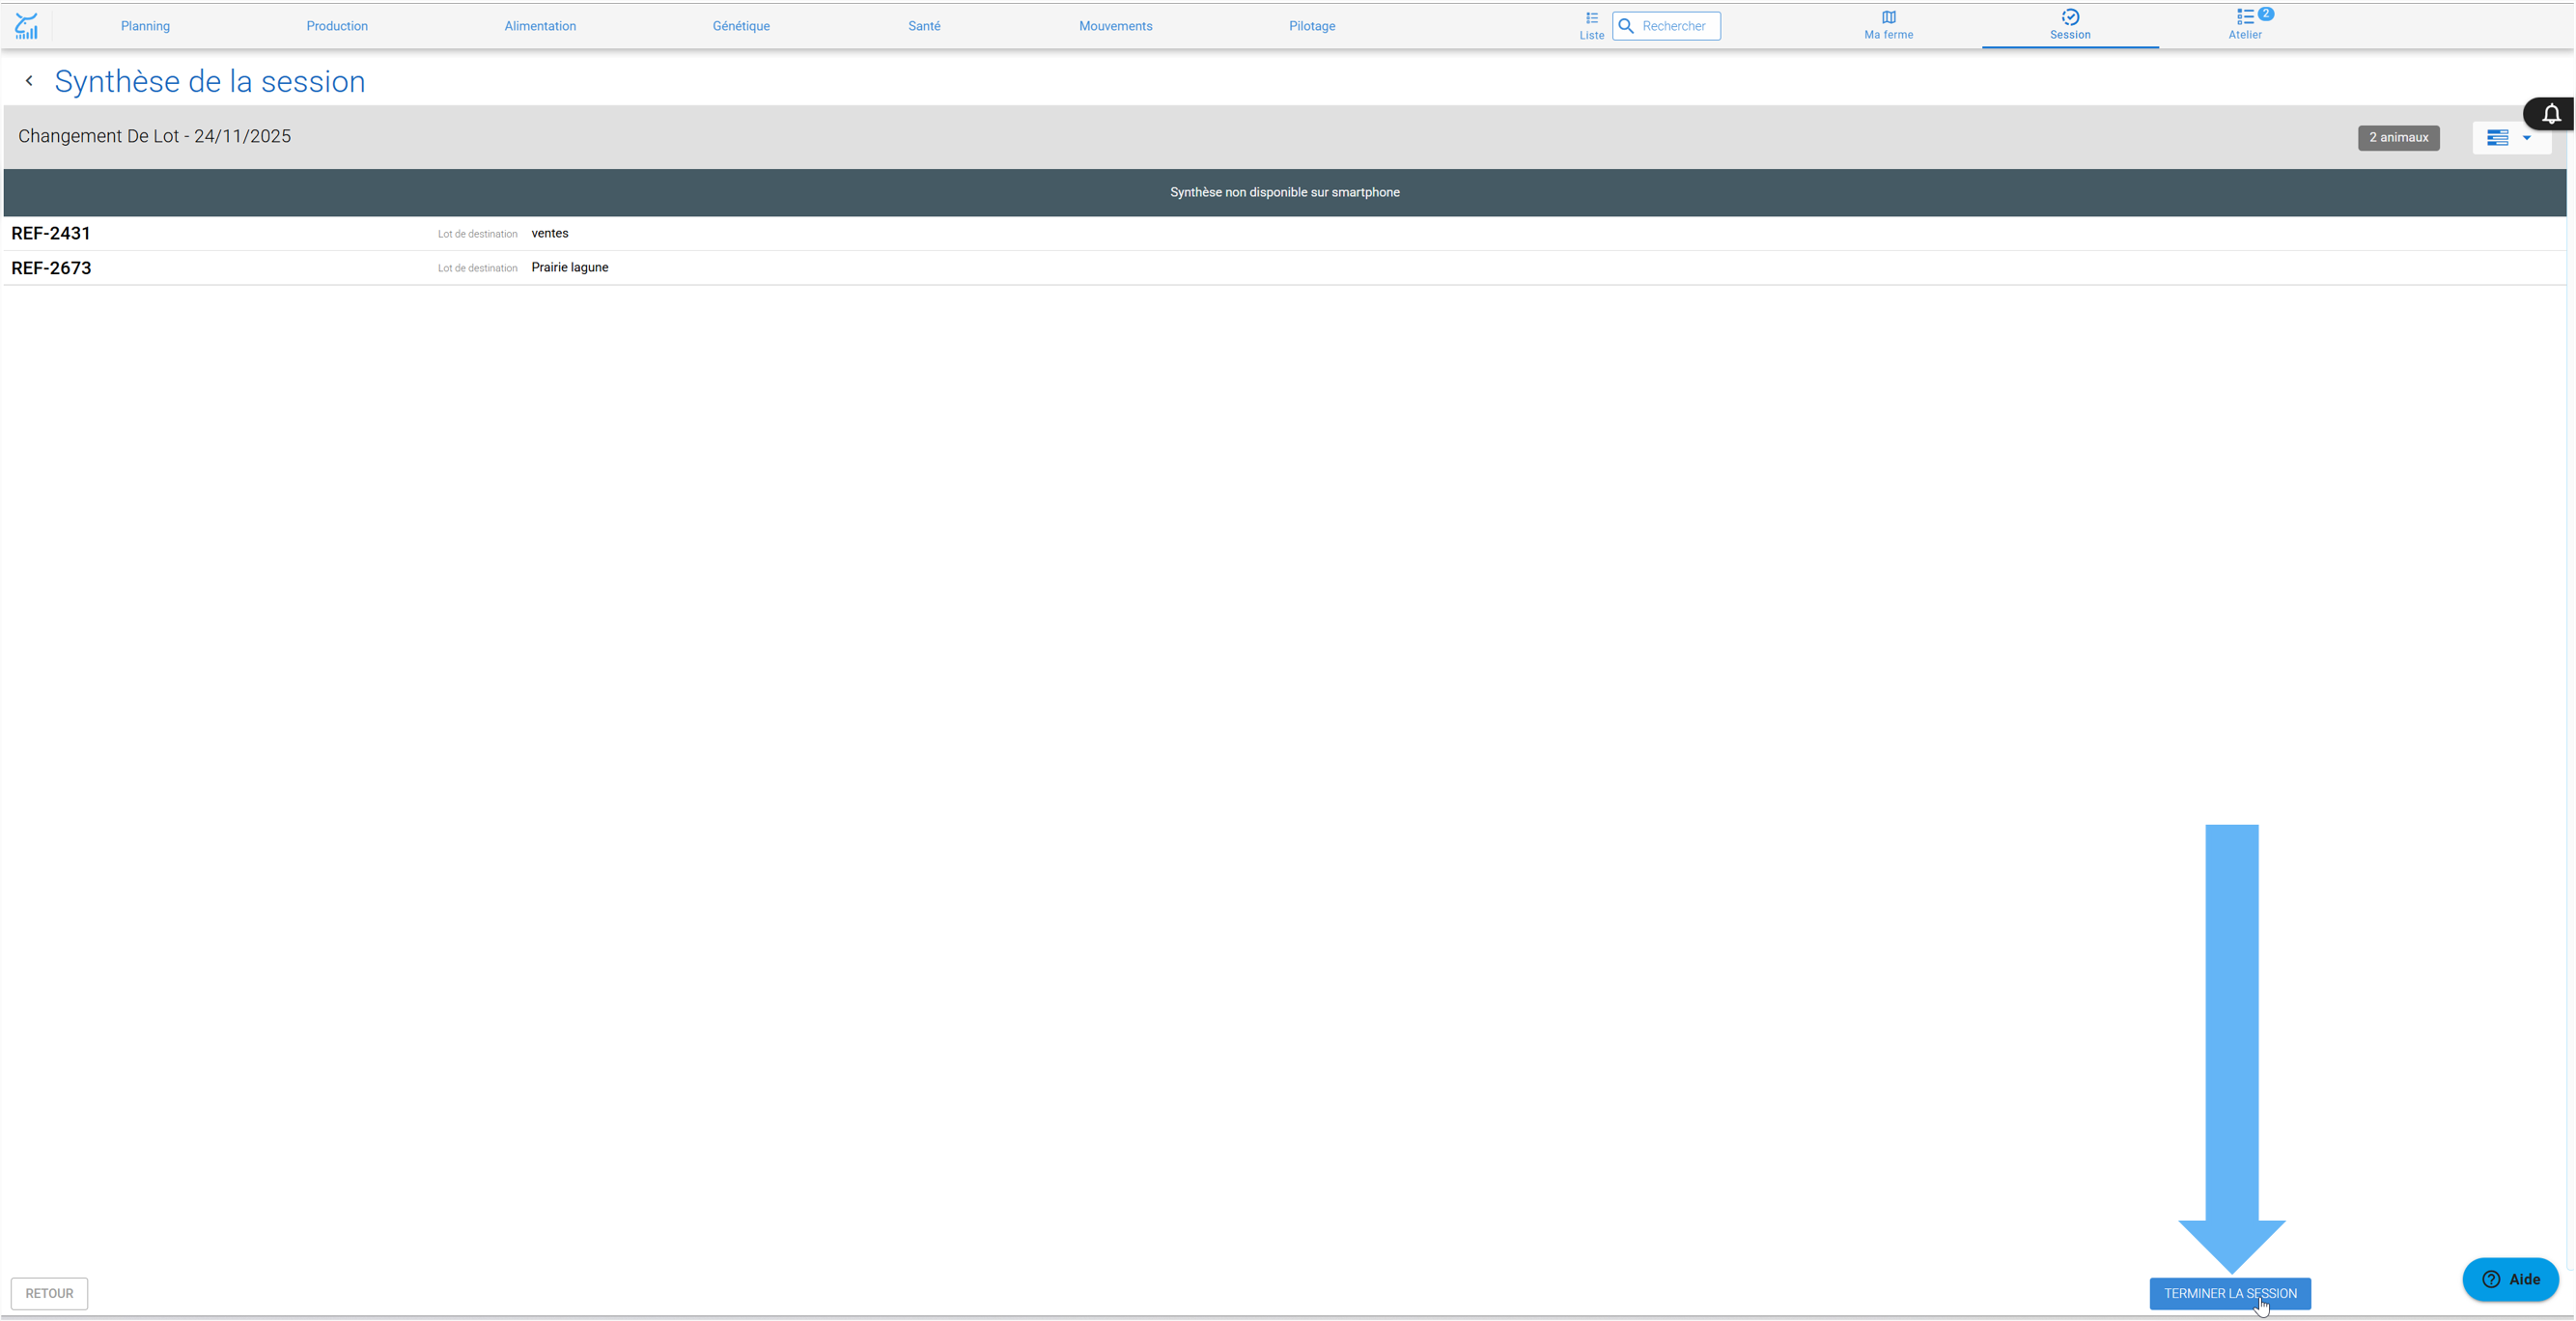The width and height of the screenshot is (2576, 1321).
Task: Open the Mouvements menu
Action: [1115, 26]
